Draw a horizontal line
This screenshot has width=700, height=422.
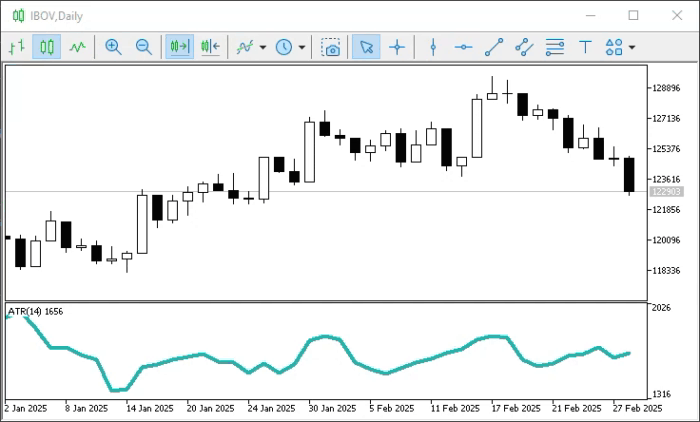pyautogui.click(x=463, y=46)
